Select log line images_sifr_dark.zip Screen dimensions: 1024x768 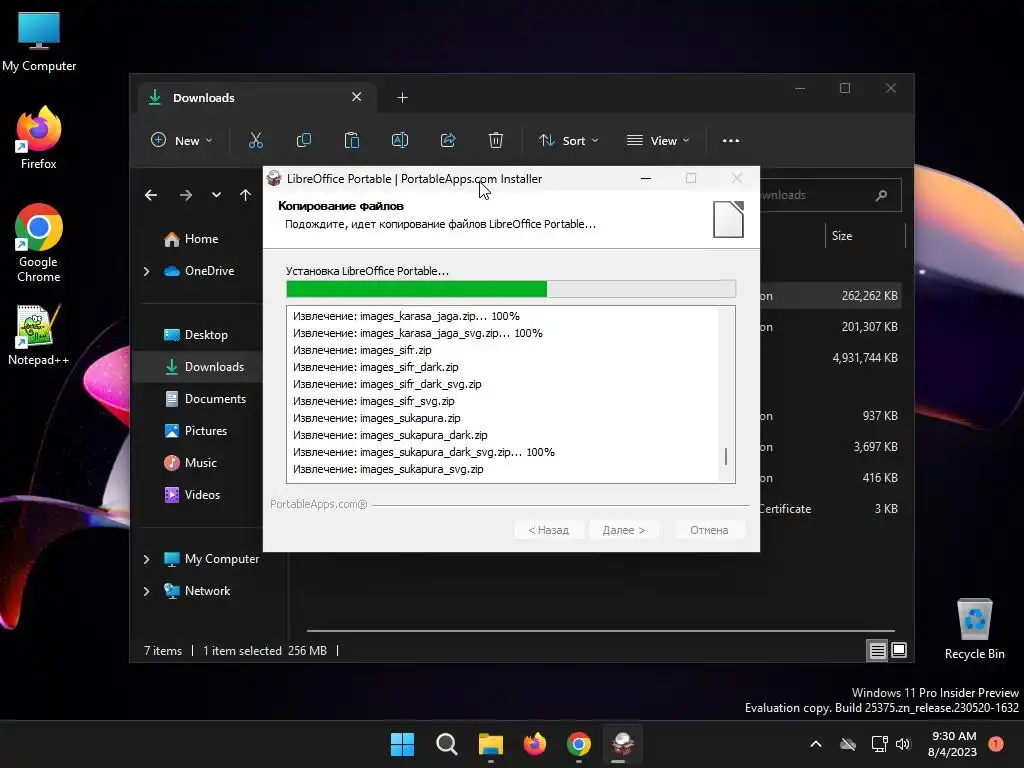[x=376, y=367]
